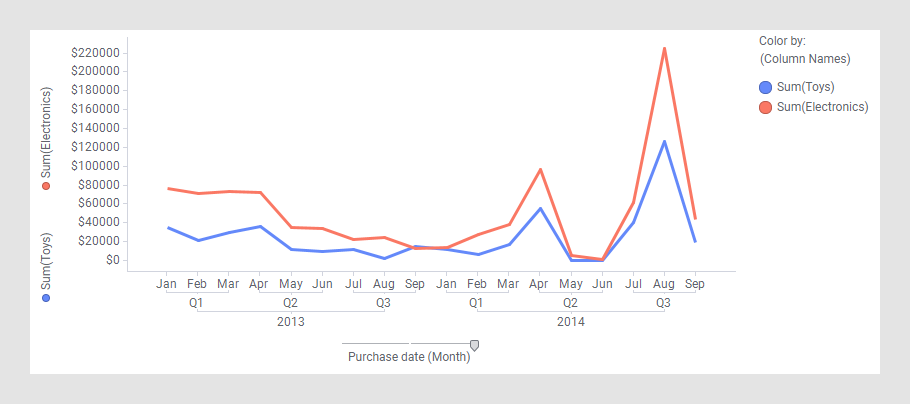Select Sum(Electronics) text in the legend
Viewport: 910px width, 404px height.
click(822, 107)
